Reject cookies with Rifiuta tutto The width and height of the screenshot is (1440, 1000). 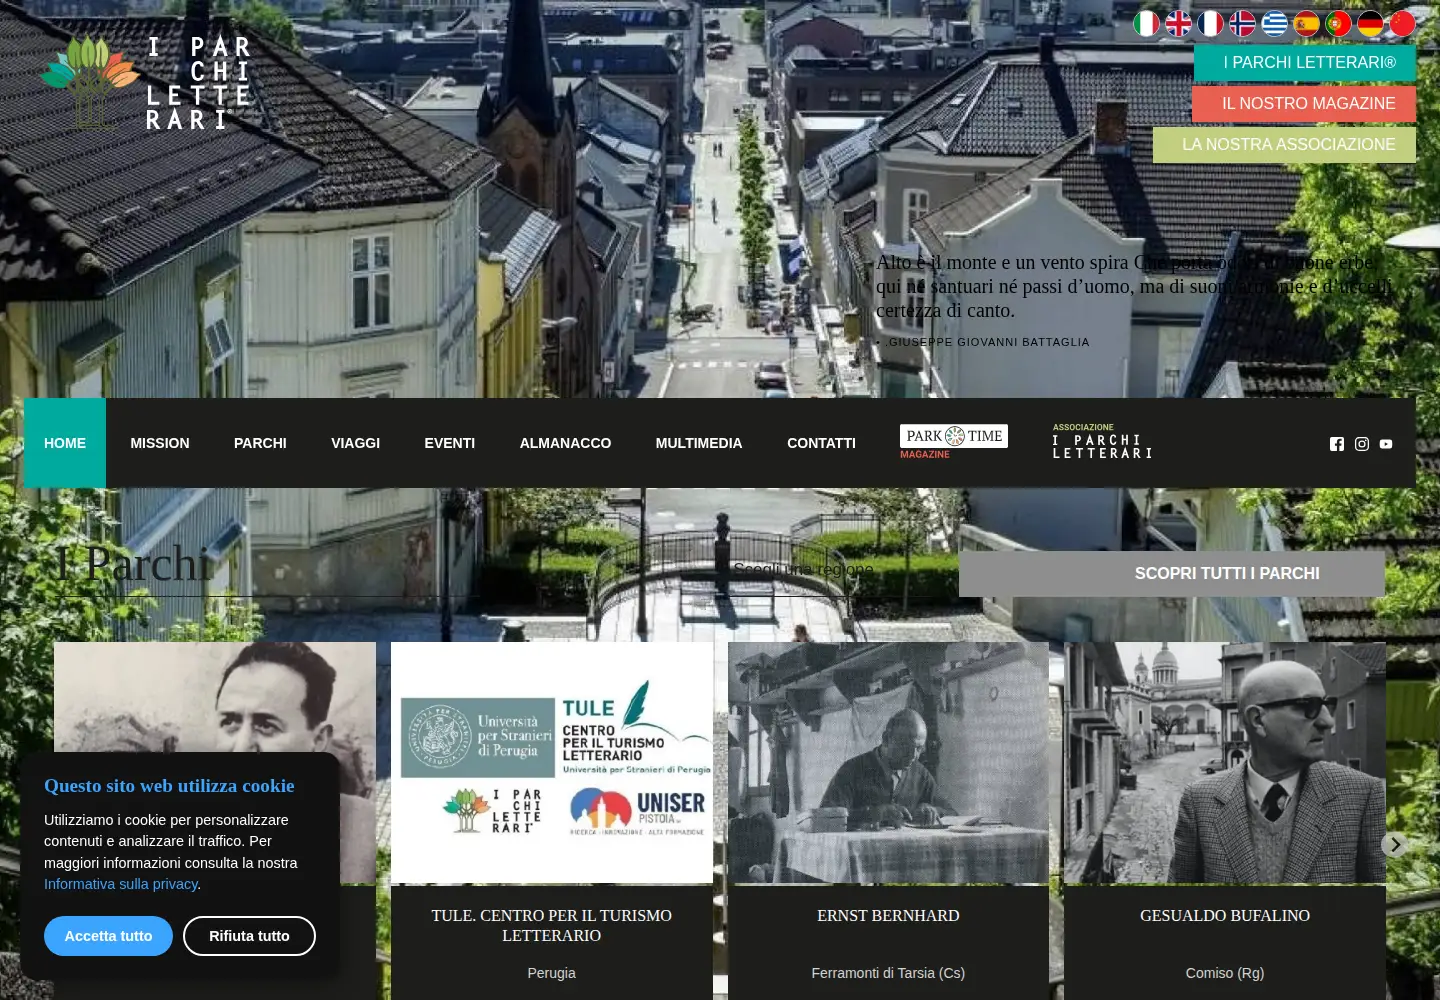coord(249,936)
